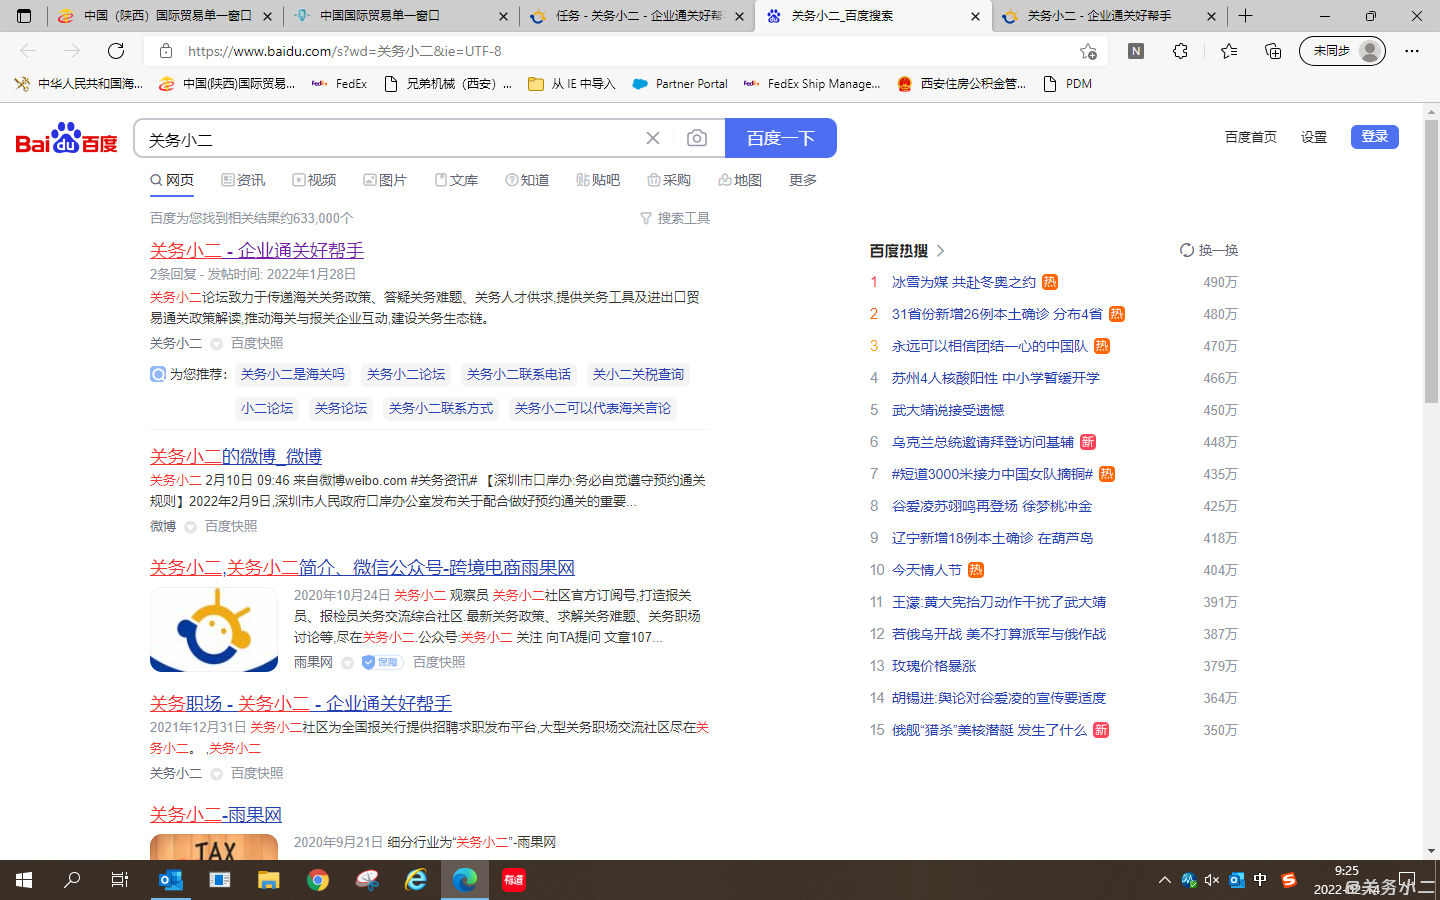Click the 登录 button

click(x=1375, y=137)
